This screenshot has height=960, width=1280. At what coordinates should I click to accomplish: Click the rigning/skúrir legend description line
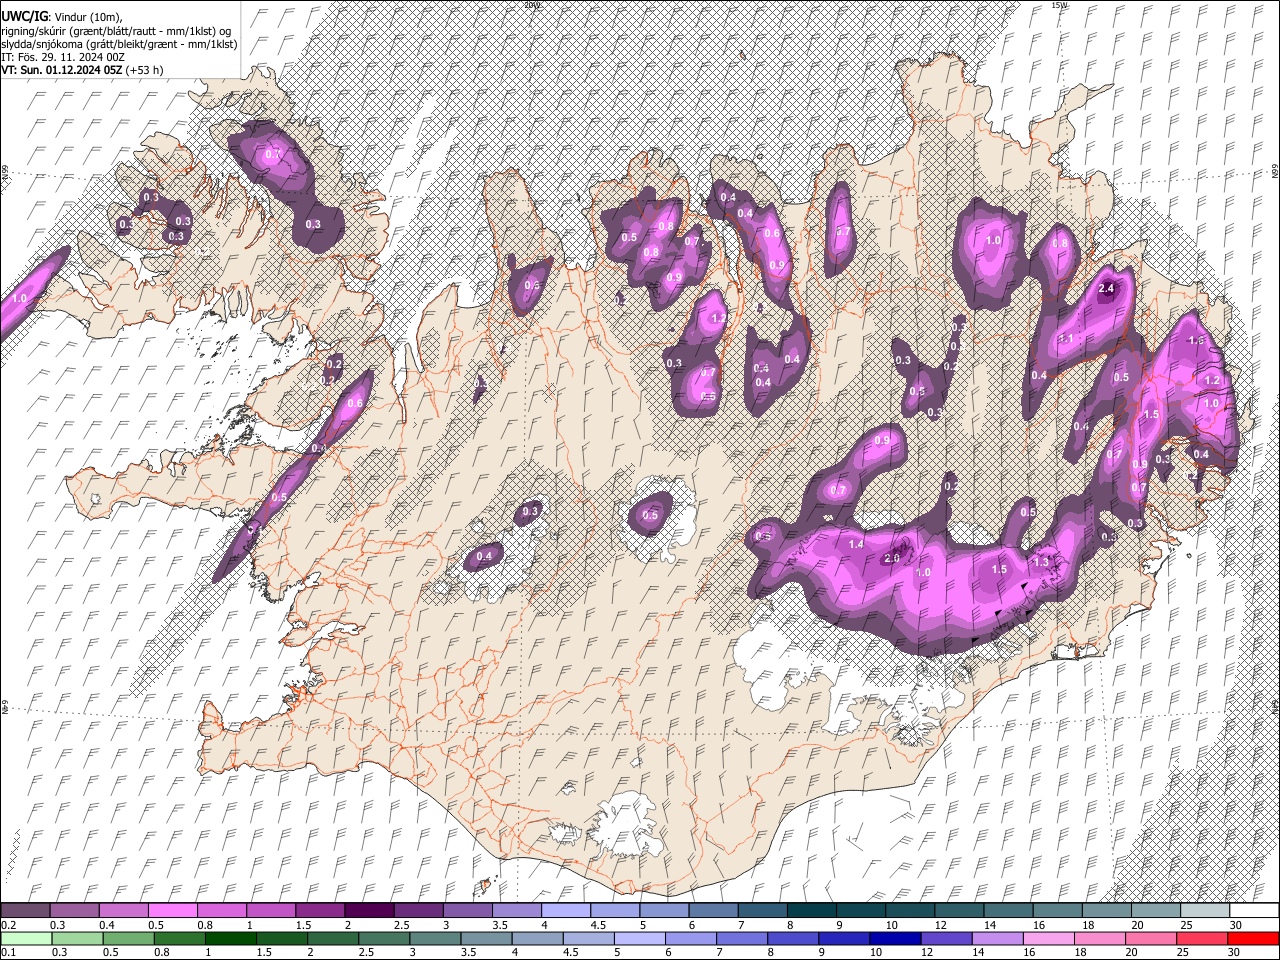(x=116, y=31)
